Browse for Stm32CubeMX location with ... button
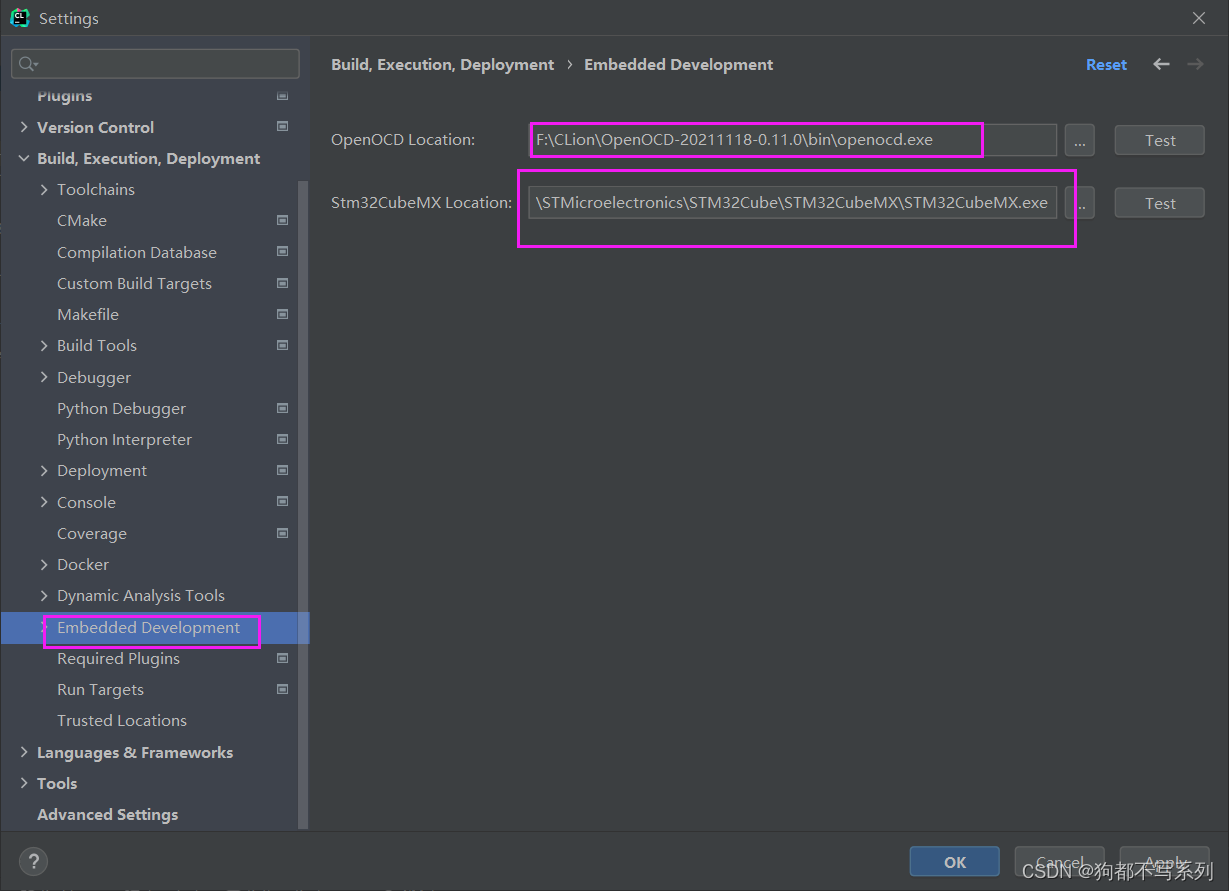Image resolution: width=1229 pixels, height=891 pixels. (x=1079, y=203)
